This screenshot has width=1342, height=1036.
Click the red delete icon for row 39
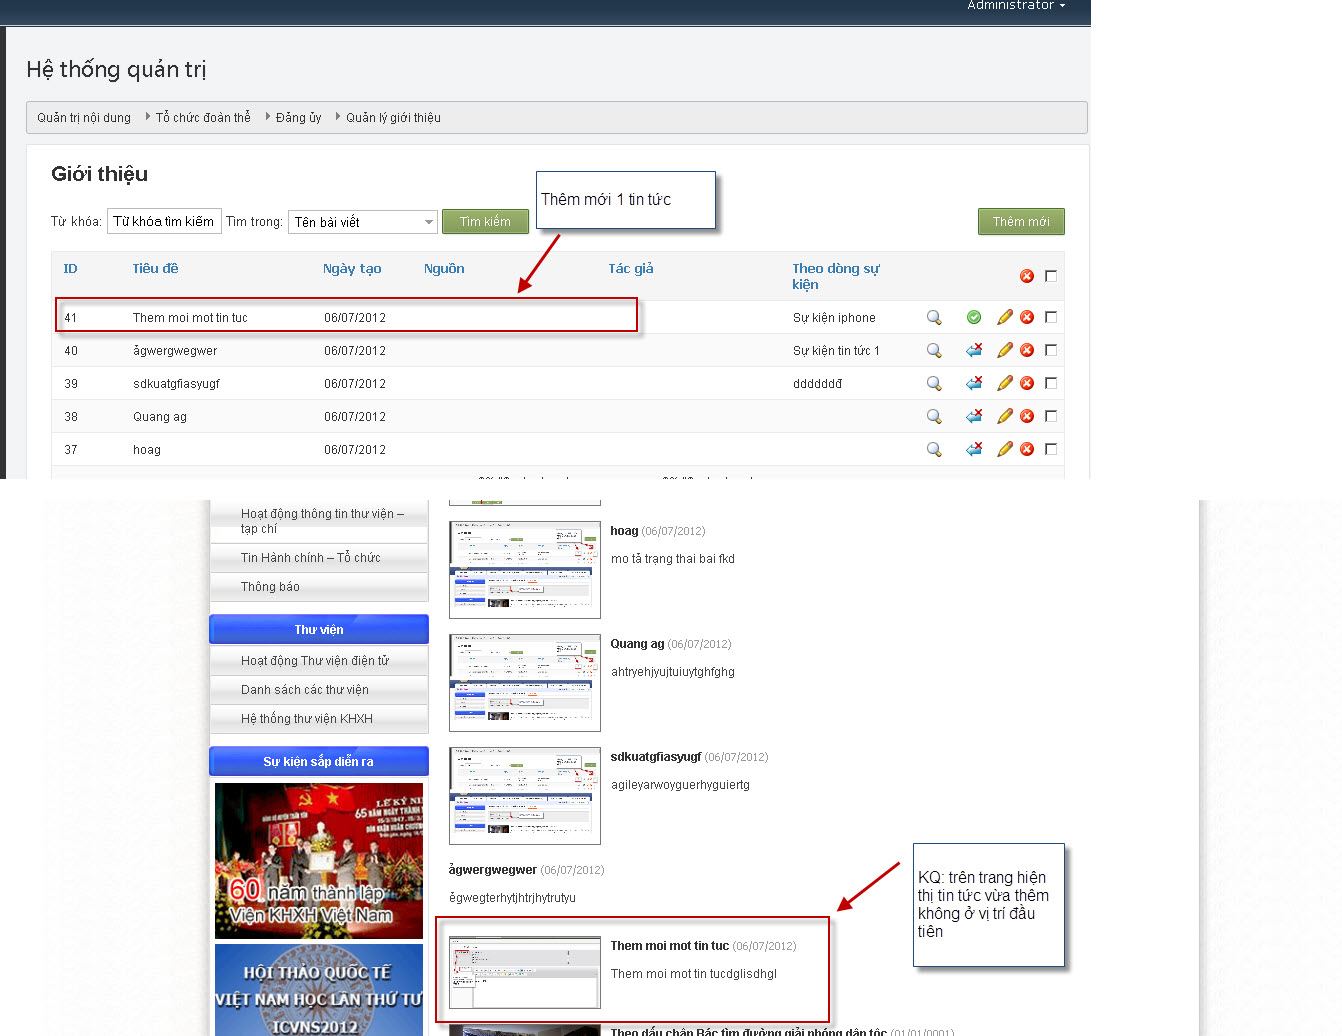coord(1027,384)
